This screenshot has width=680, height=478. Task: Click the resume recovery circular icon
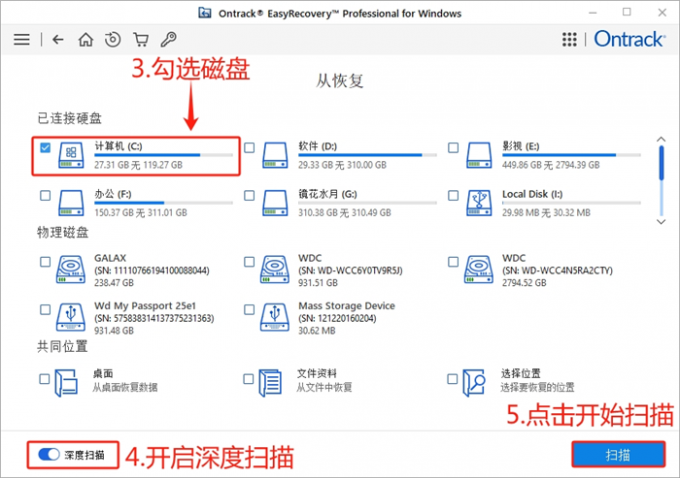(x=113, y=39)
